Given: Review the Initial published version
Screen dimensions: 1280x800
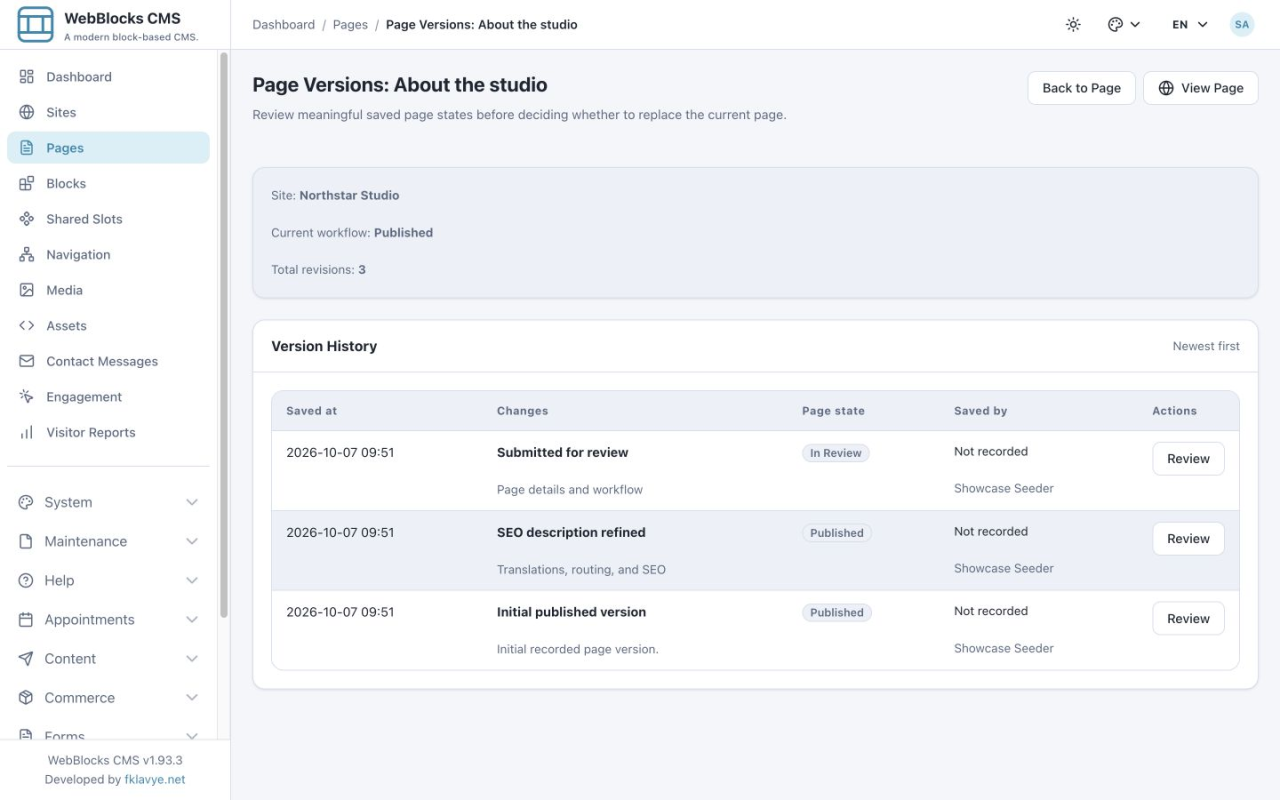Looking at the screenshot, I should [x=1188, y=619].
